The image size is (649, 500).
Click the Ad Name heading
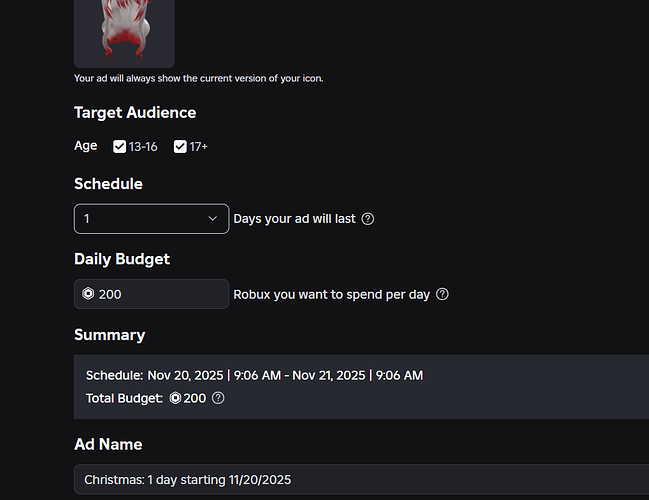[x=108, y=444]
